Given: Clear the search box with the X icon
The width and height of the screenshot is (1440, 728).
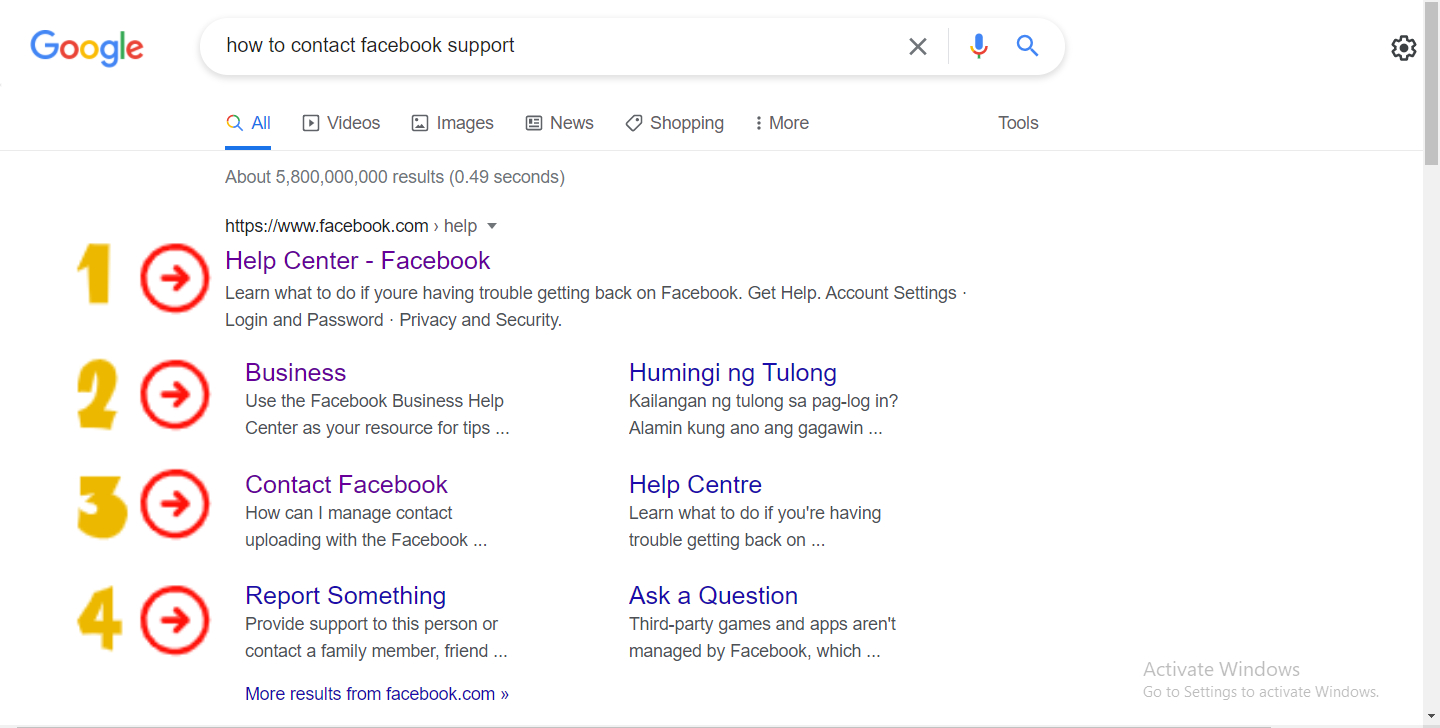Looking at the screenshot, I should [917, 46].
